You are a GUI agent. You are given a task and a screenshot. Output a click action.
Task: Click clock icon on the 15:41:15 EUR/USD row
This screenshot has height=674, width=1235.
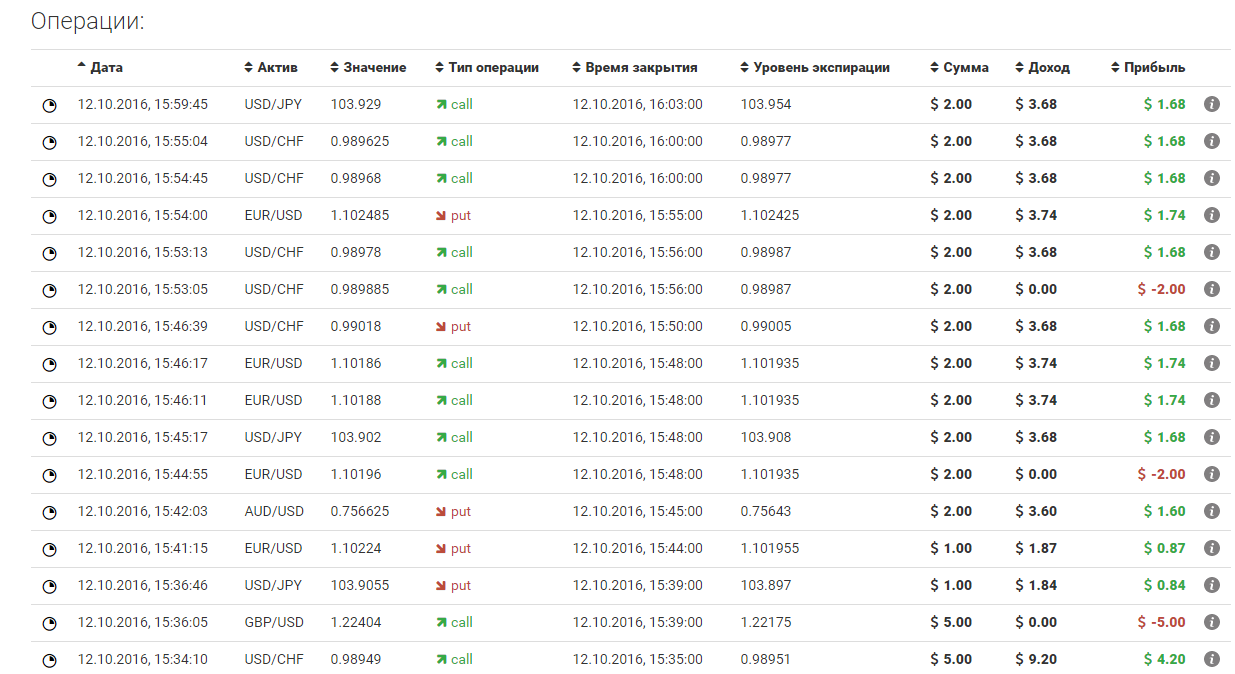pyautogui.click(x=49, y=549)
